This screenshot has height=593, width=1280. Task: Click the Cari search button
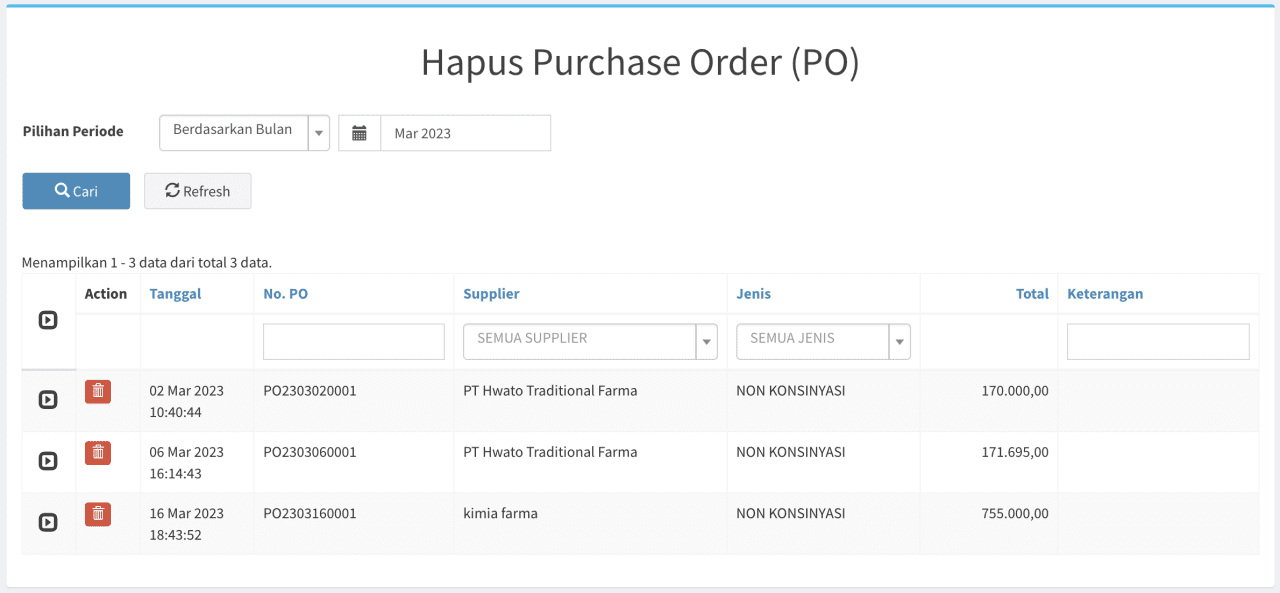coord(76,191)
